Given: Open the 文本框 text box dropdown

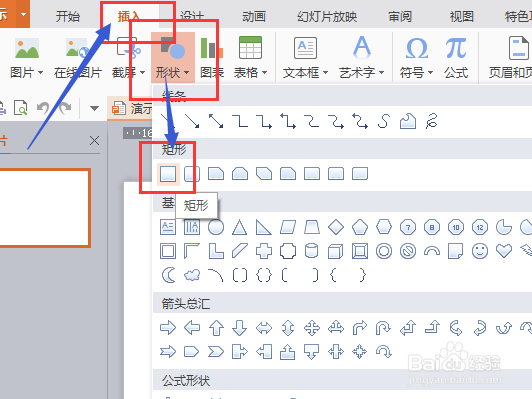Looking at the screenshot, I should point(305,58).
